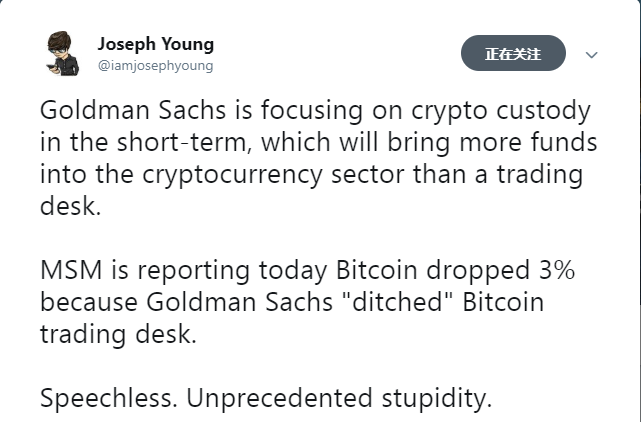641x422 pixels.
Task: Open the @iamjosephyoung handle link
Action: tap(155, 65)
